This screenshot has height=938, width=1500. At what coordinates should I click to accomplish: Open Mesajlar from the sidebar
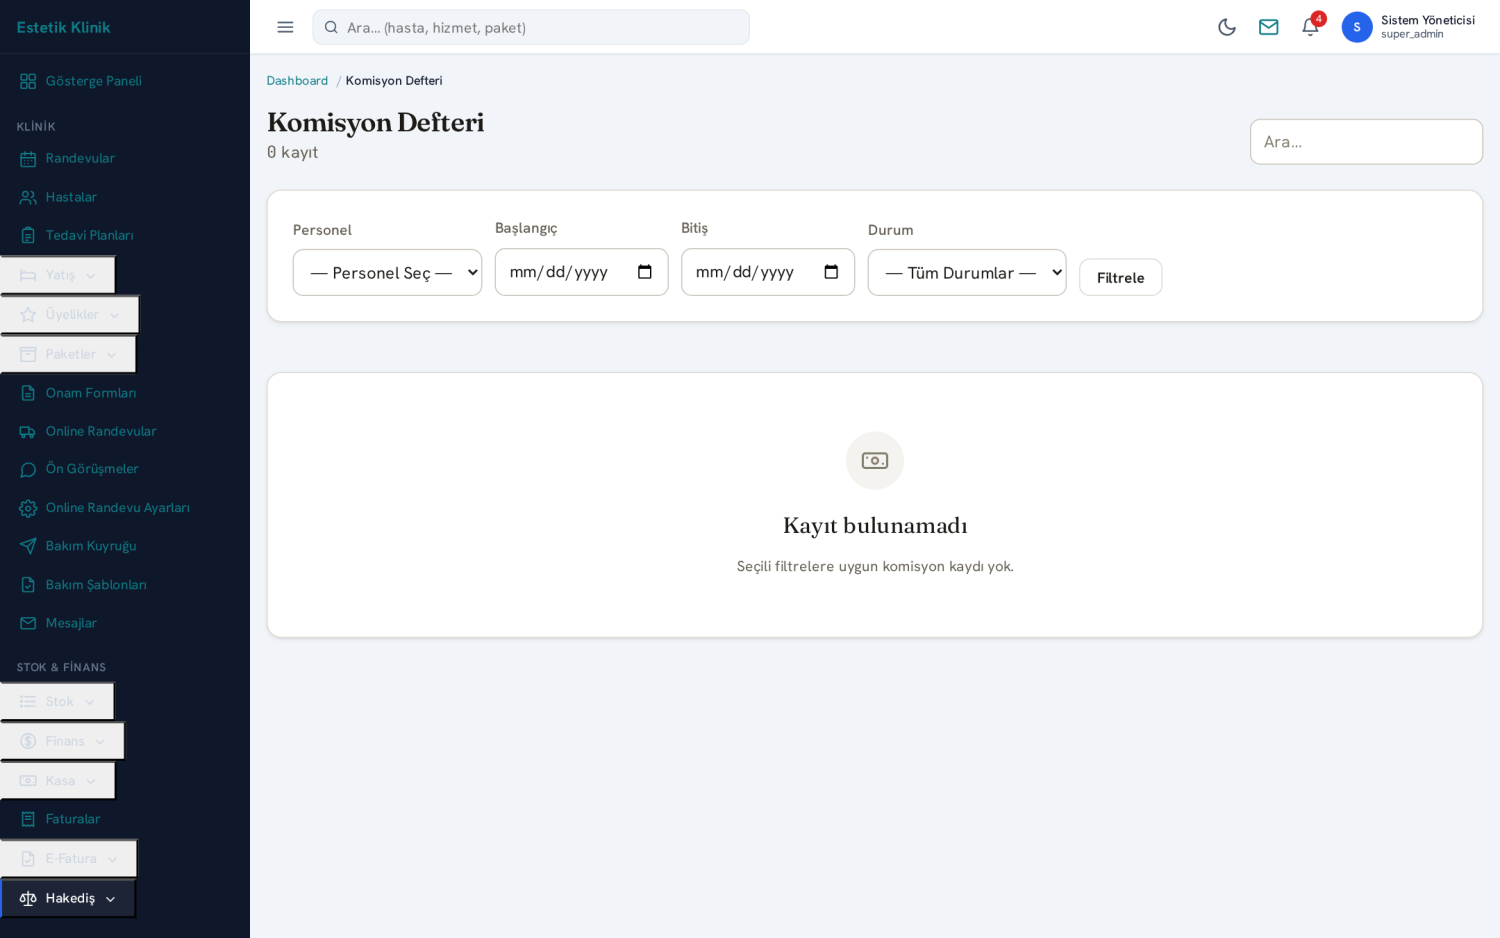pos(71,623)
